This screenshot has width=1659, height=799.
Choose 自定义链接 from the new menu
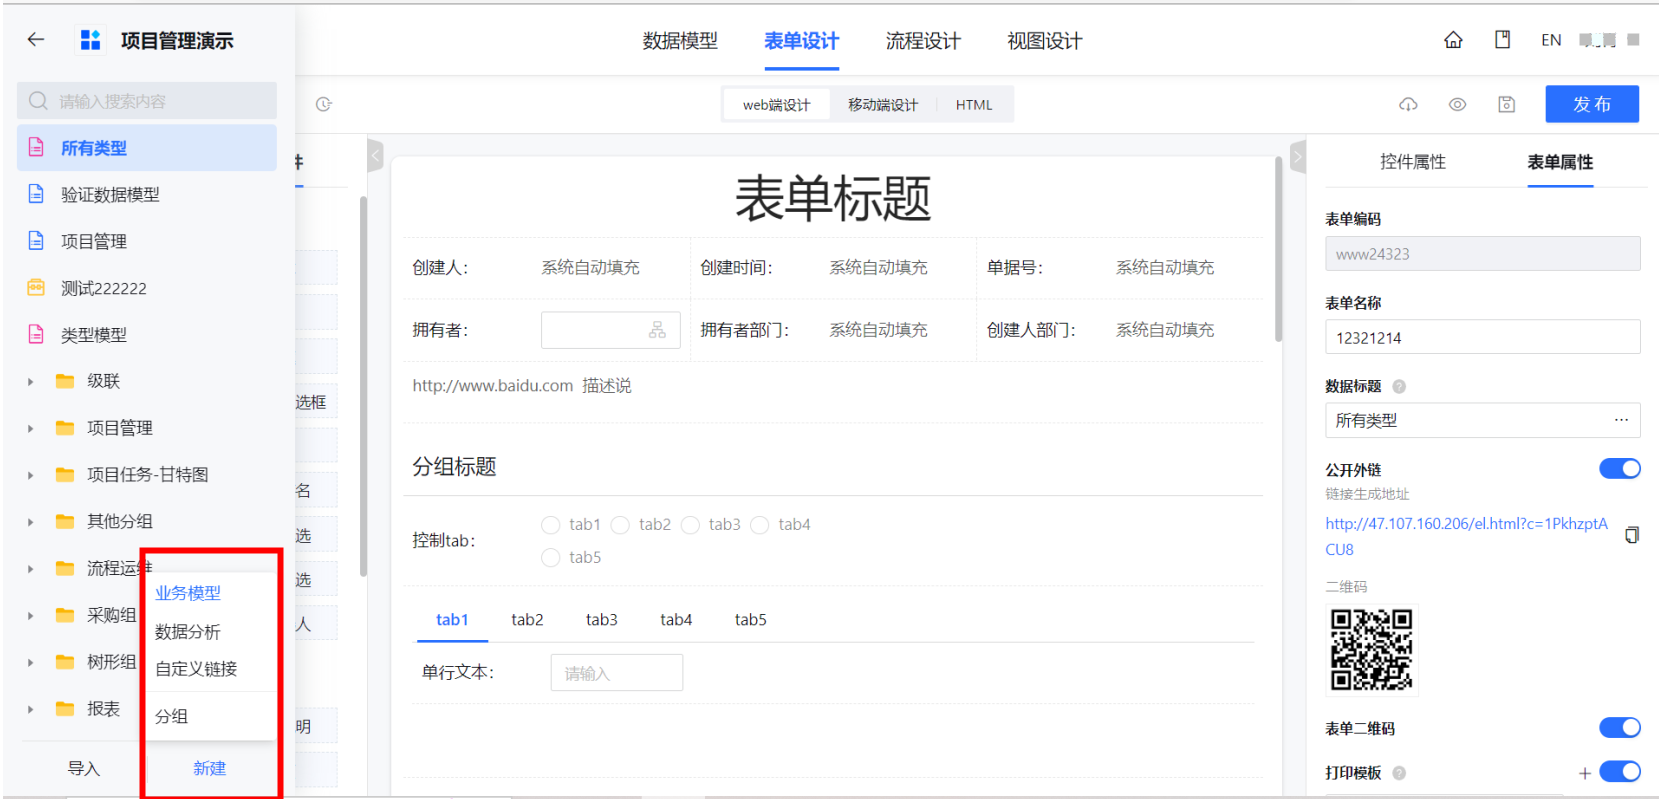point(196,668)
